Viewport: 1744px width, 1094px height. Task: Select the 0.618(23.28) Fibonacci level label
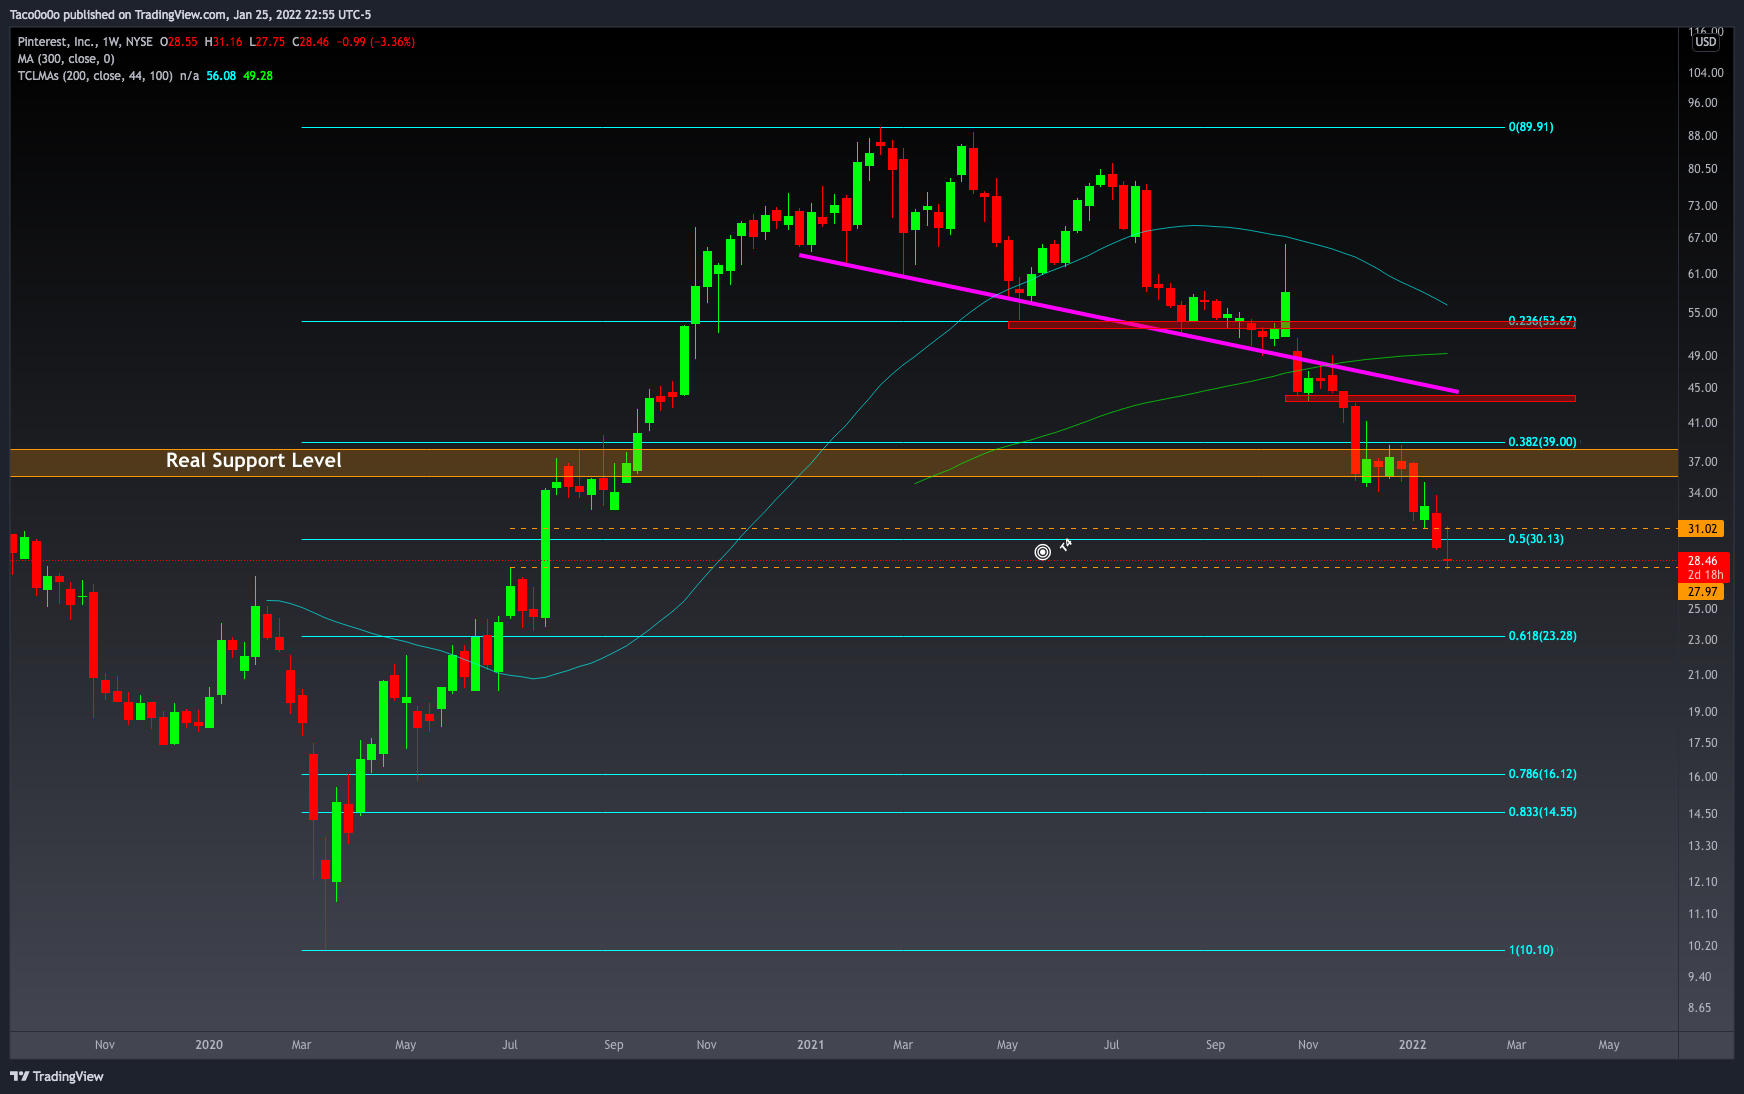[x=1542, y=636]
